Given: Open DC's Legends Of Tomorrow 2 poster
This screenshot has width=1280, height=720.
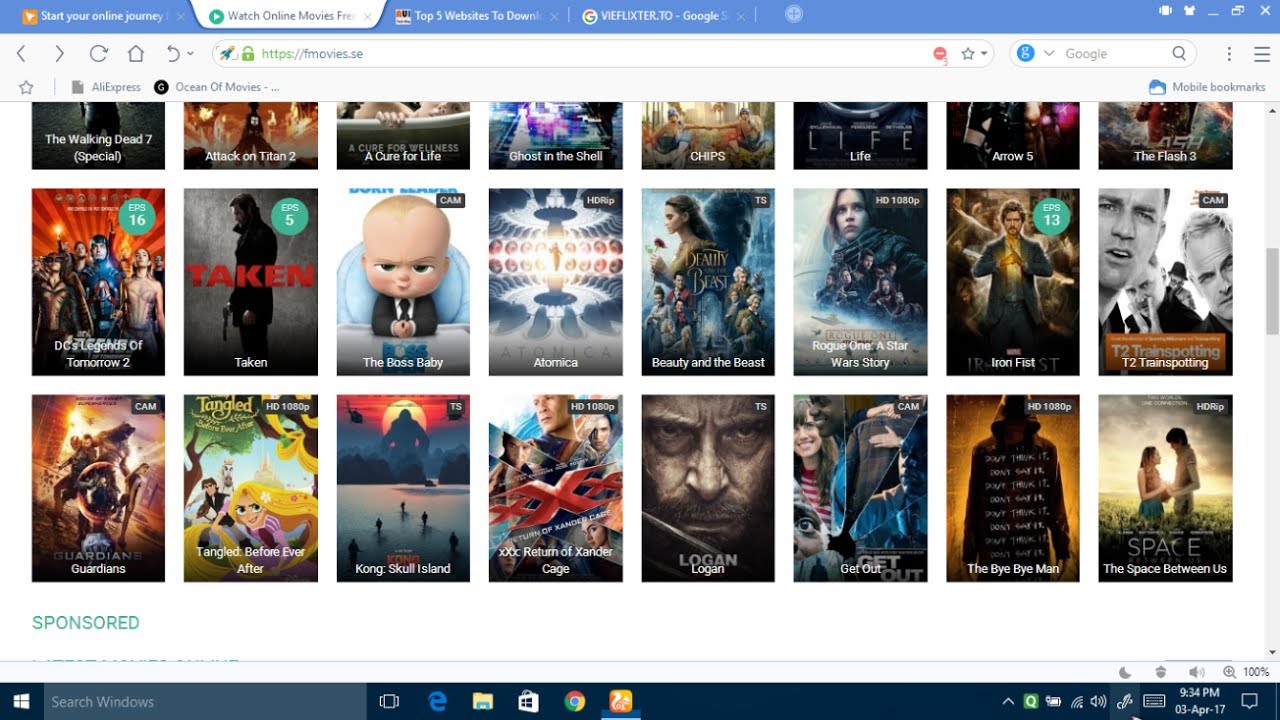Looking at the screenshot, I should point(98,282).
